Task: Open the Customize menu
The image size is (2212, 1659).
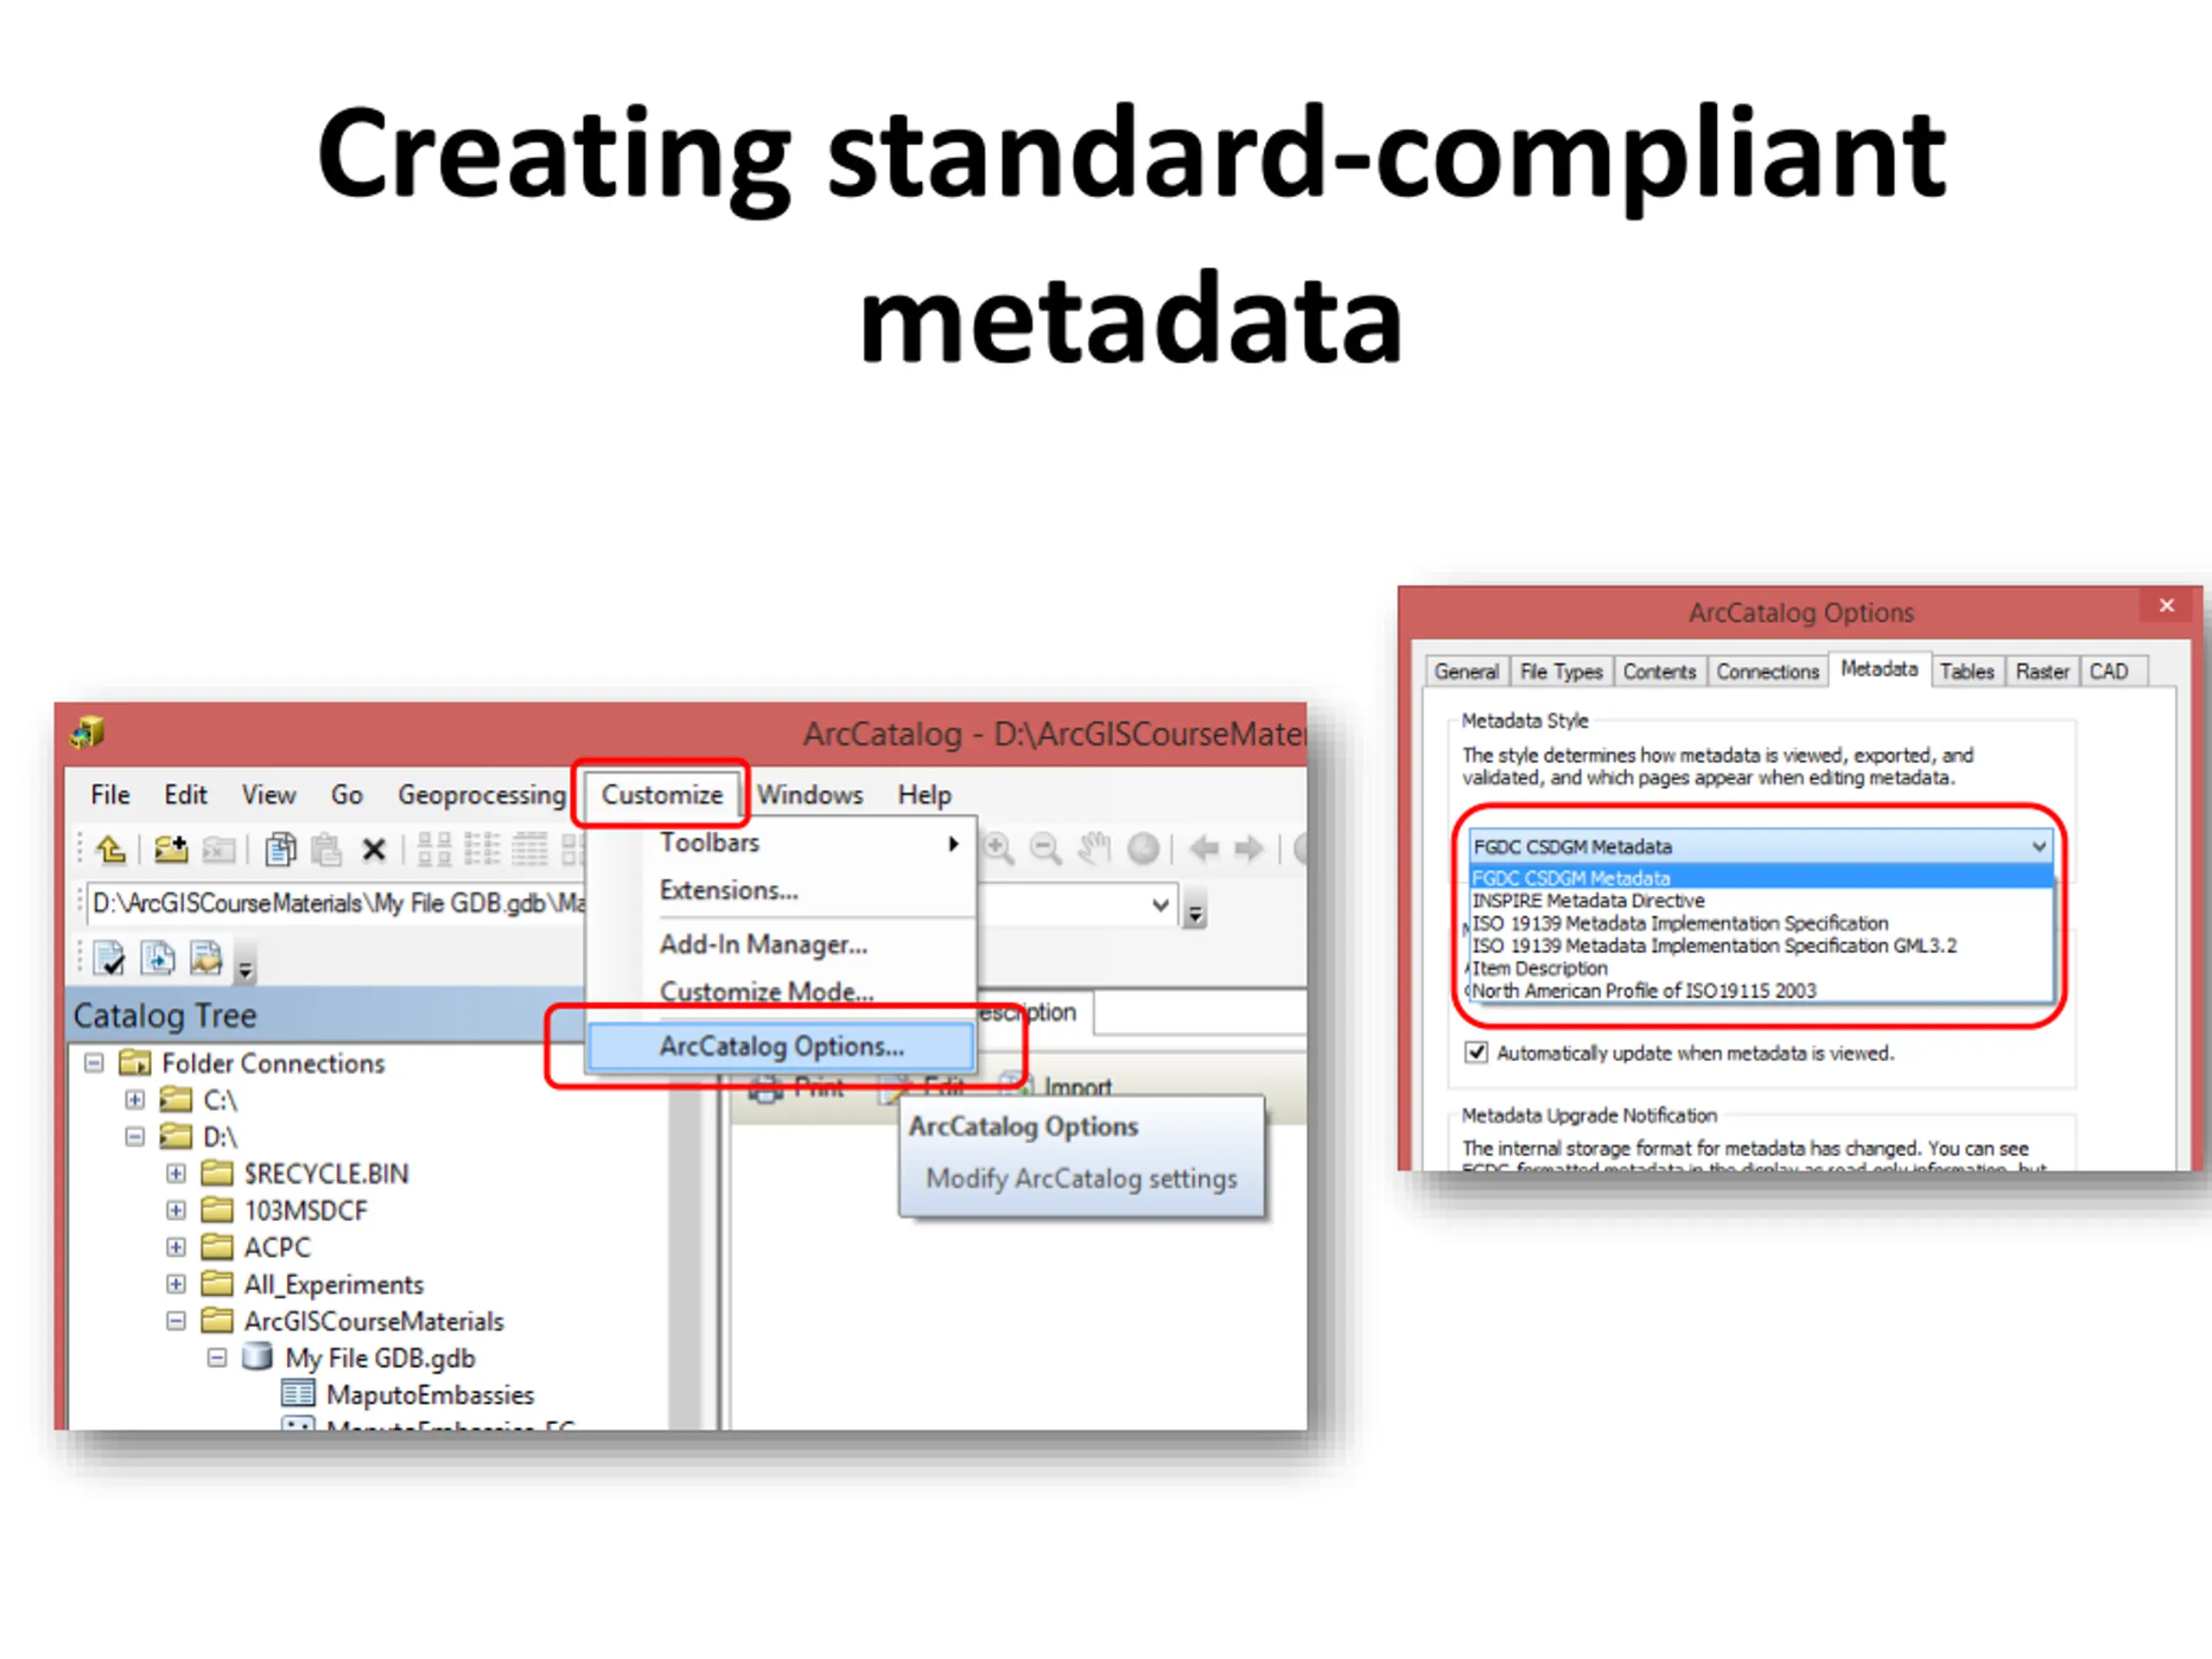Action: tap(662, 794)
